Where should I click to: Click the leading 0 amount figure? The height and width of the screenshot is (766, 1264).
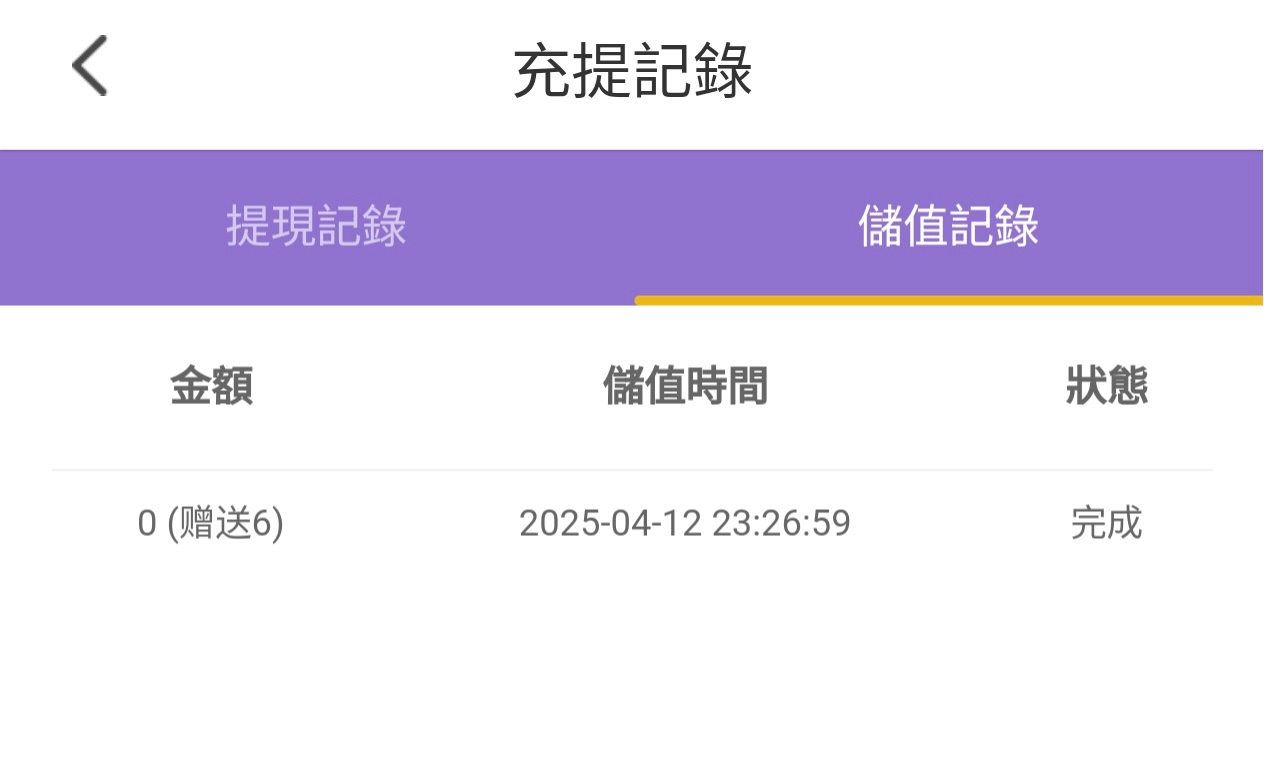point(147,523)
